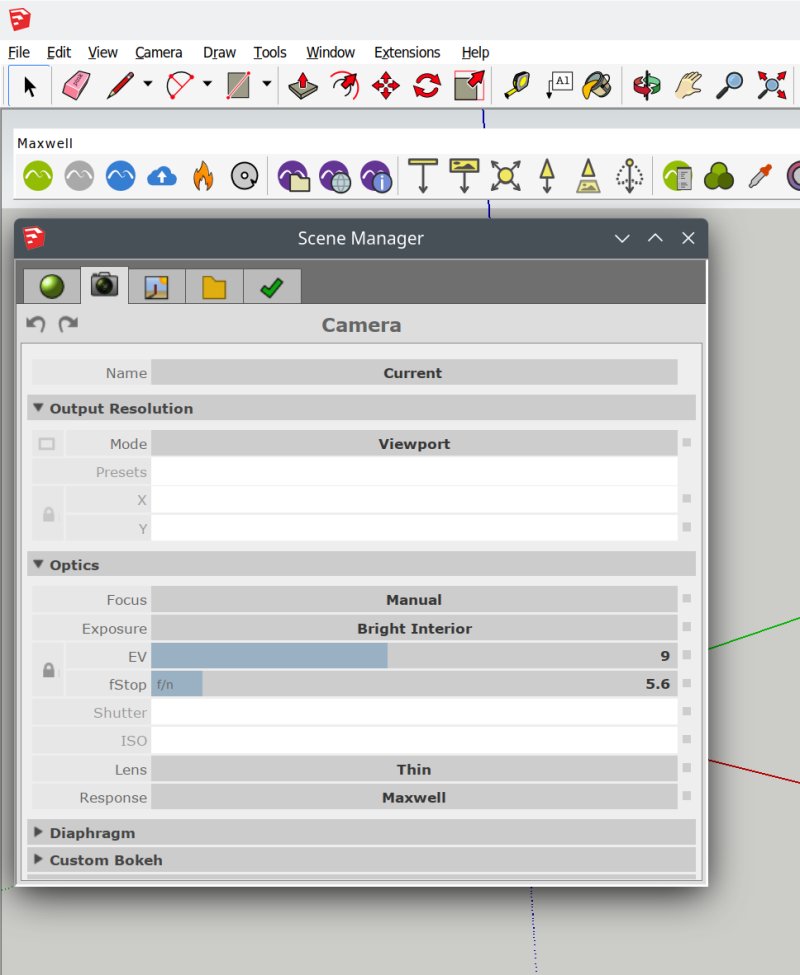Choose the Text label A1 tool
The image size is (800, 975).
click(559, 85)
